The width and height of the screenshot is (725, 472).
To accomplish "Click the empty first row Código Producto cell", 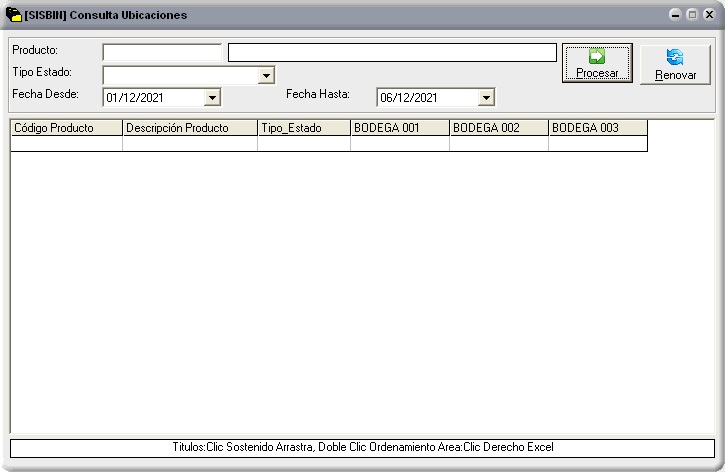I will 66,144.
